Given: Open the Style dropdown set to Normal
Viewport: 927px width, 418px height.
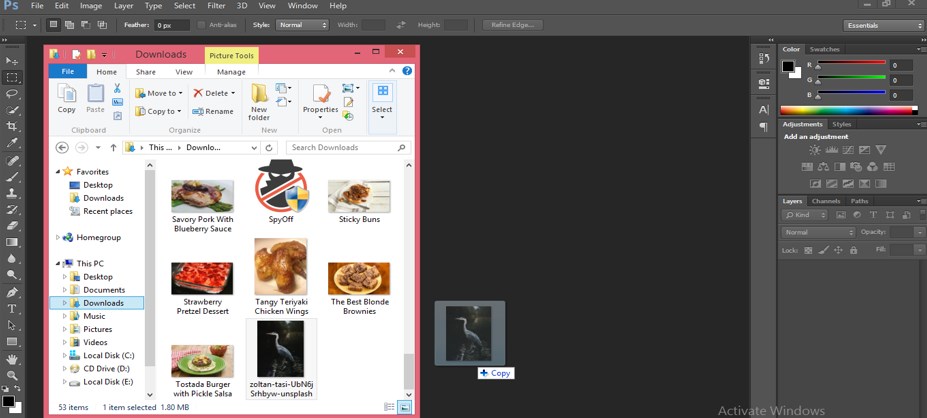Looking at the screenshot, I should click(302, 25).
